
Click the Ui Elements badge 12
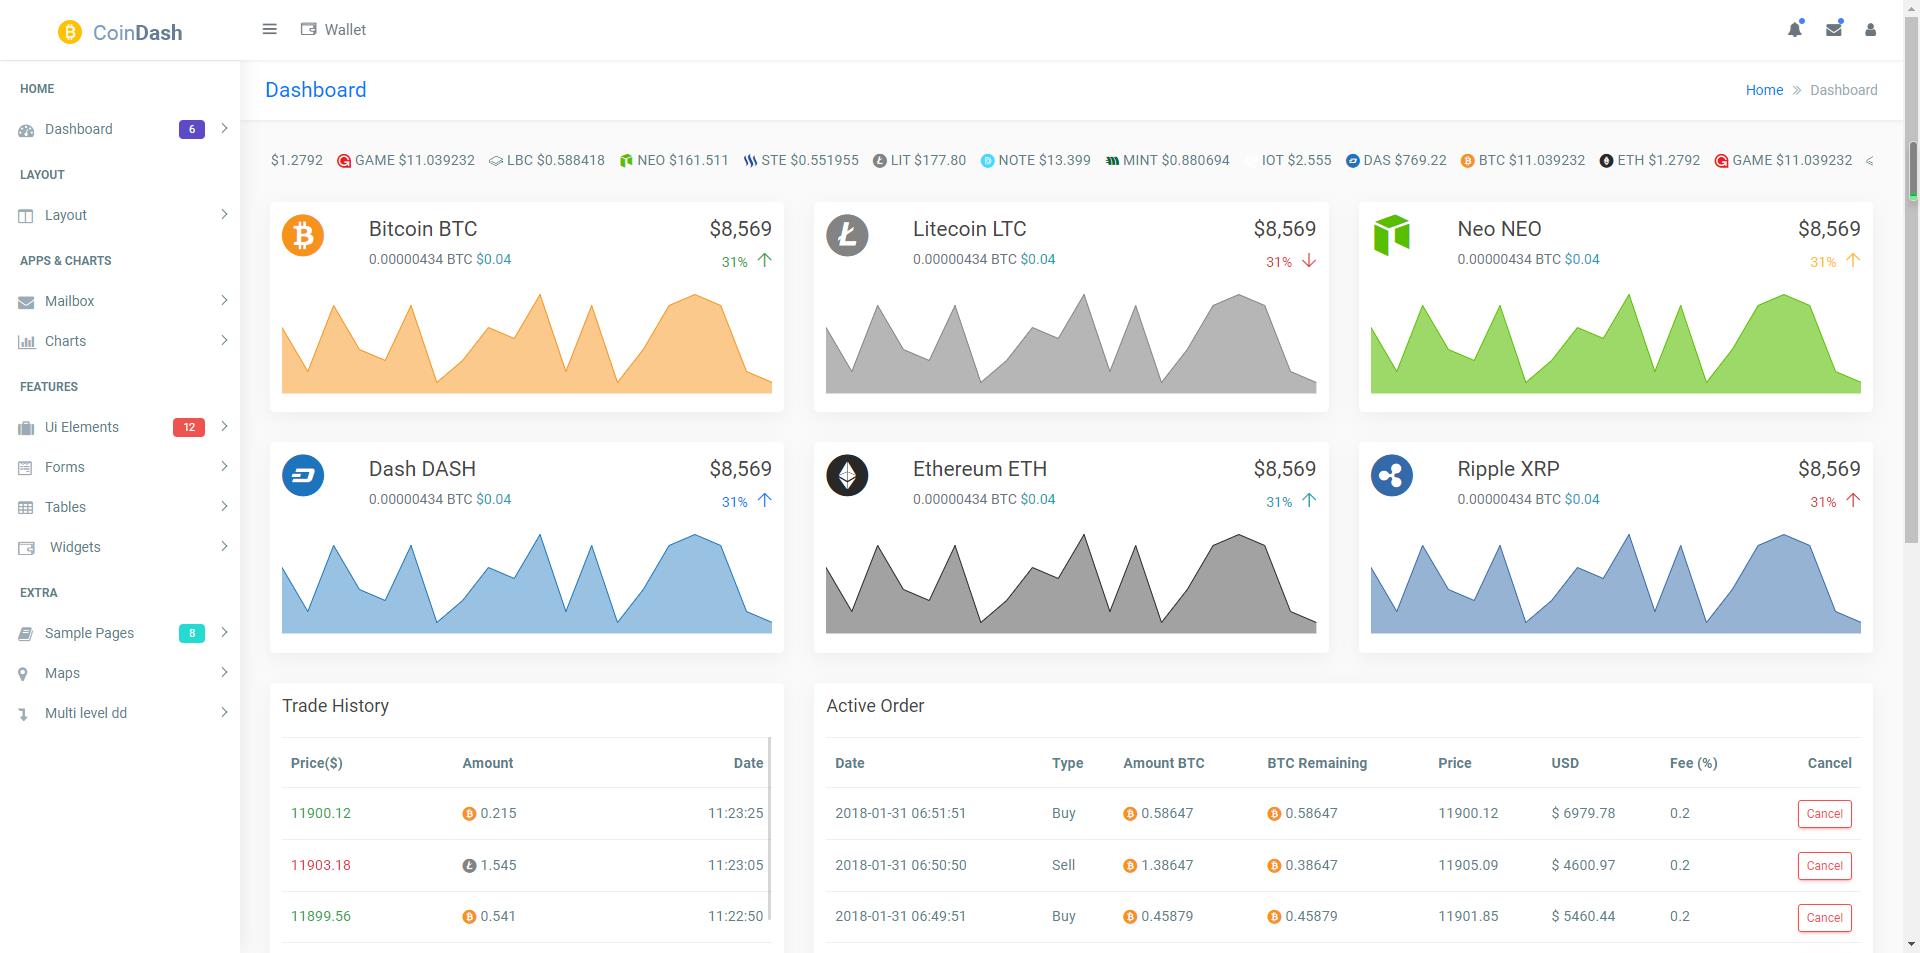(x=189, y=427)
